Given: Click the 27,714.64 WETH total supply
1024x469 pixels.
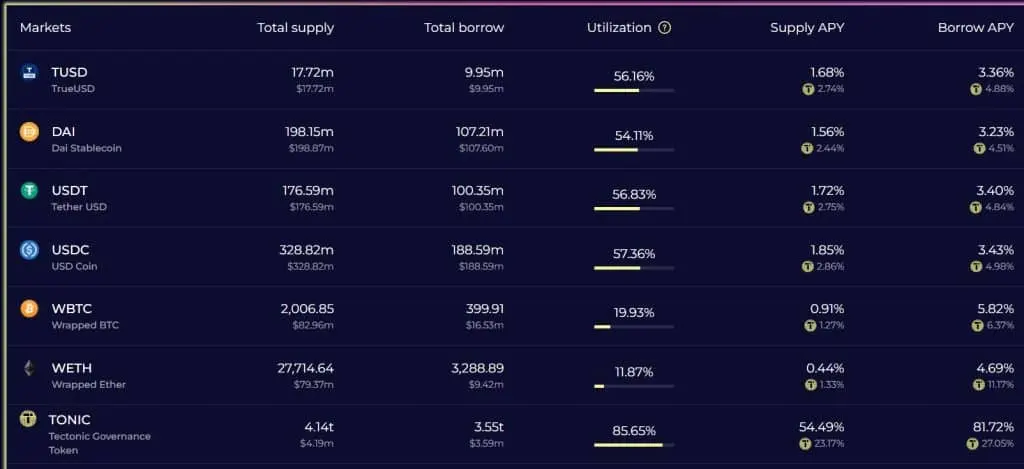Looking at the screenshot, I should pyautogui.click(x=306, y=368).
